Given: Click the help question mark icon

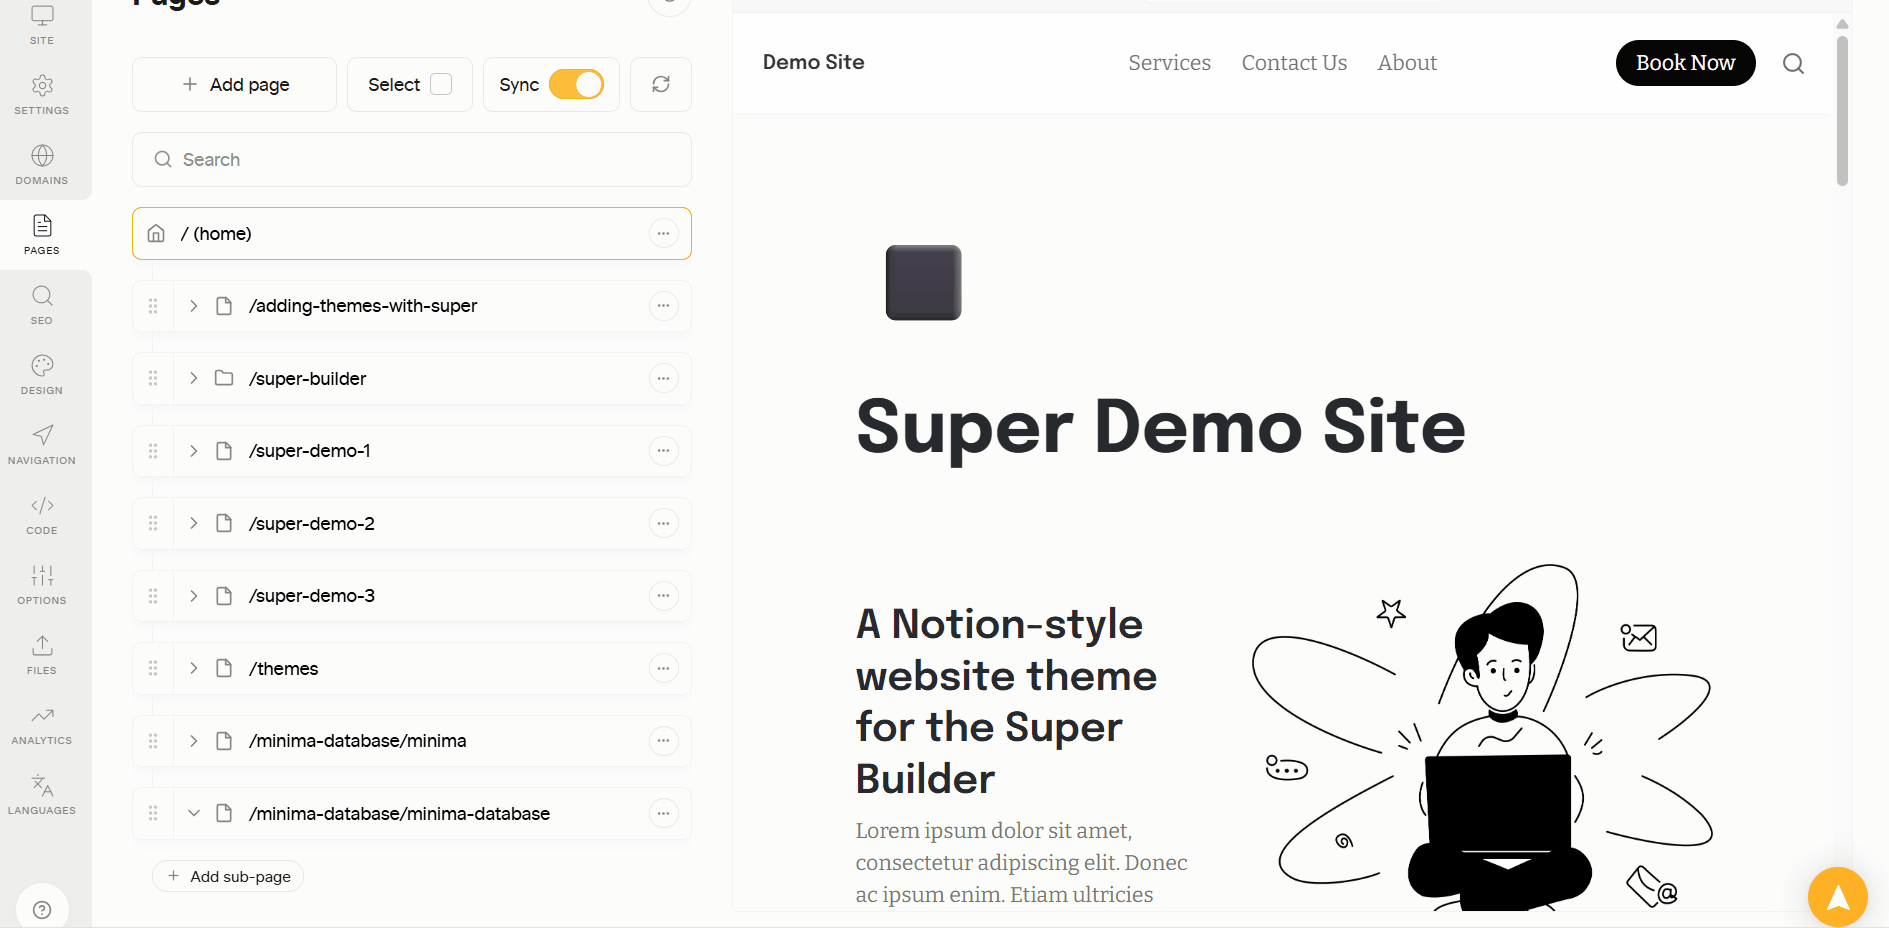Looking at the screenshot, I should [42, 909].
